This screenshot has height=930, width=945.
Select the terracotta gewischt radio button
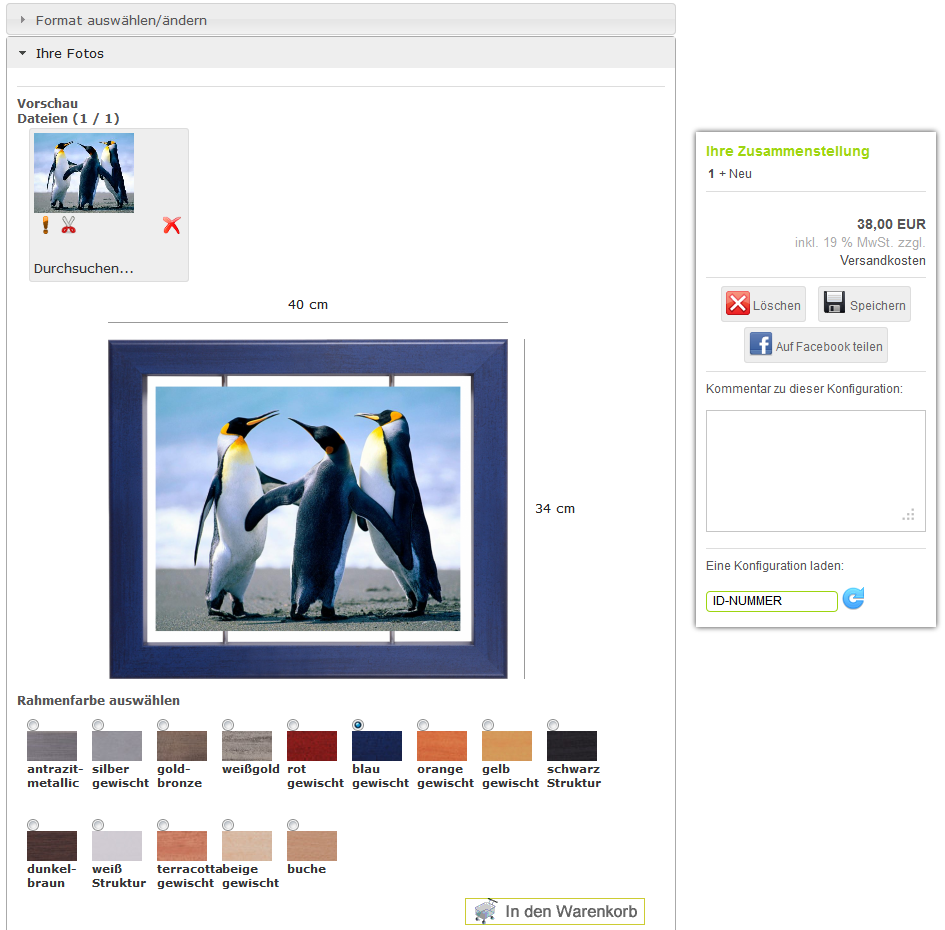tap(163, 825)
